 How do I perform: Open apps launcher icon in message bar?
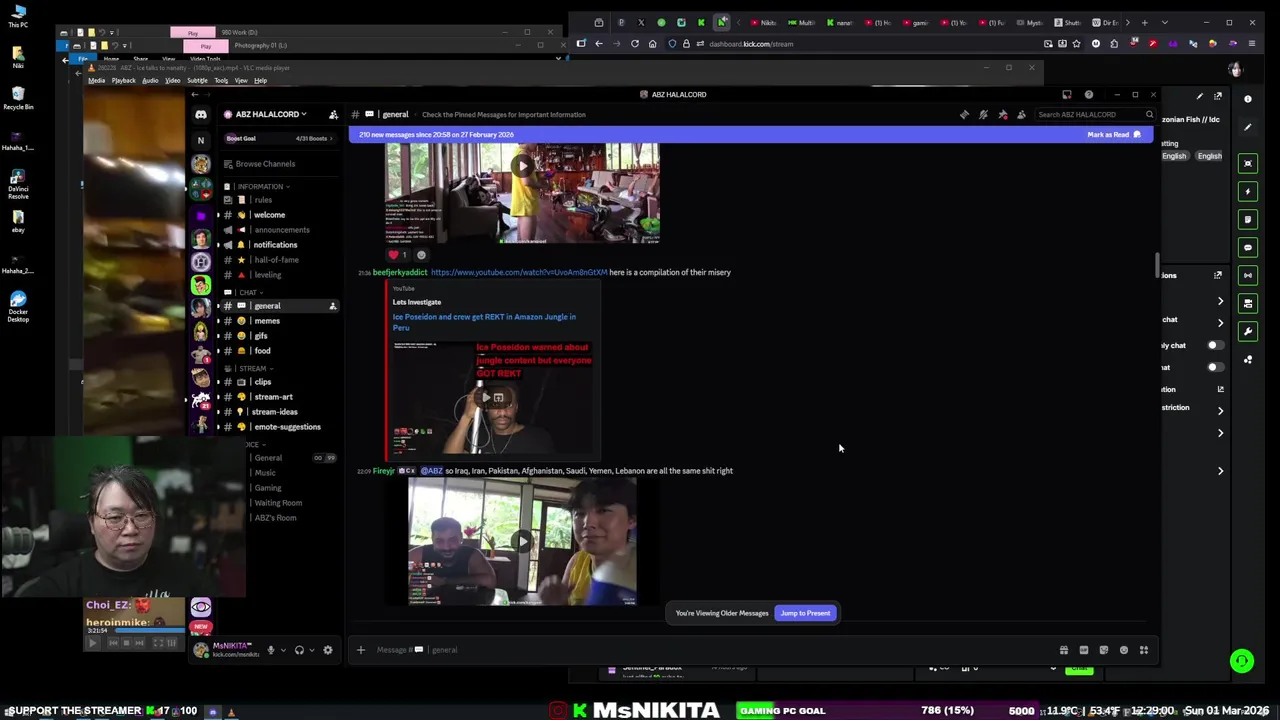click(1144, 650)
